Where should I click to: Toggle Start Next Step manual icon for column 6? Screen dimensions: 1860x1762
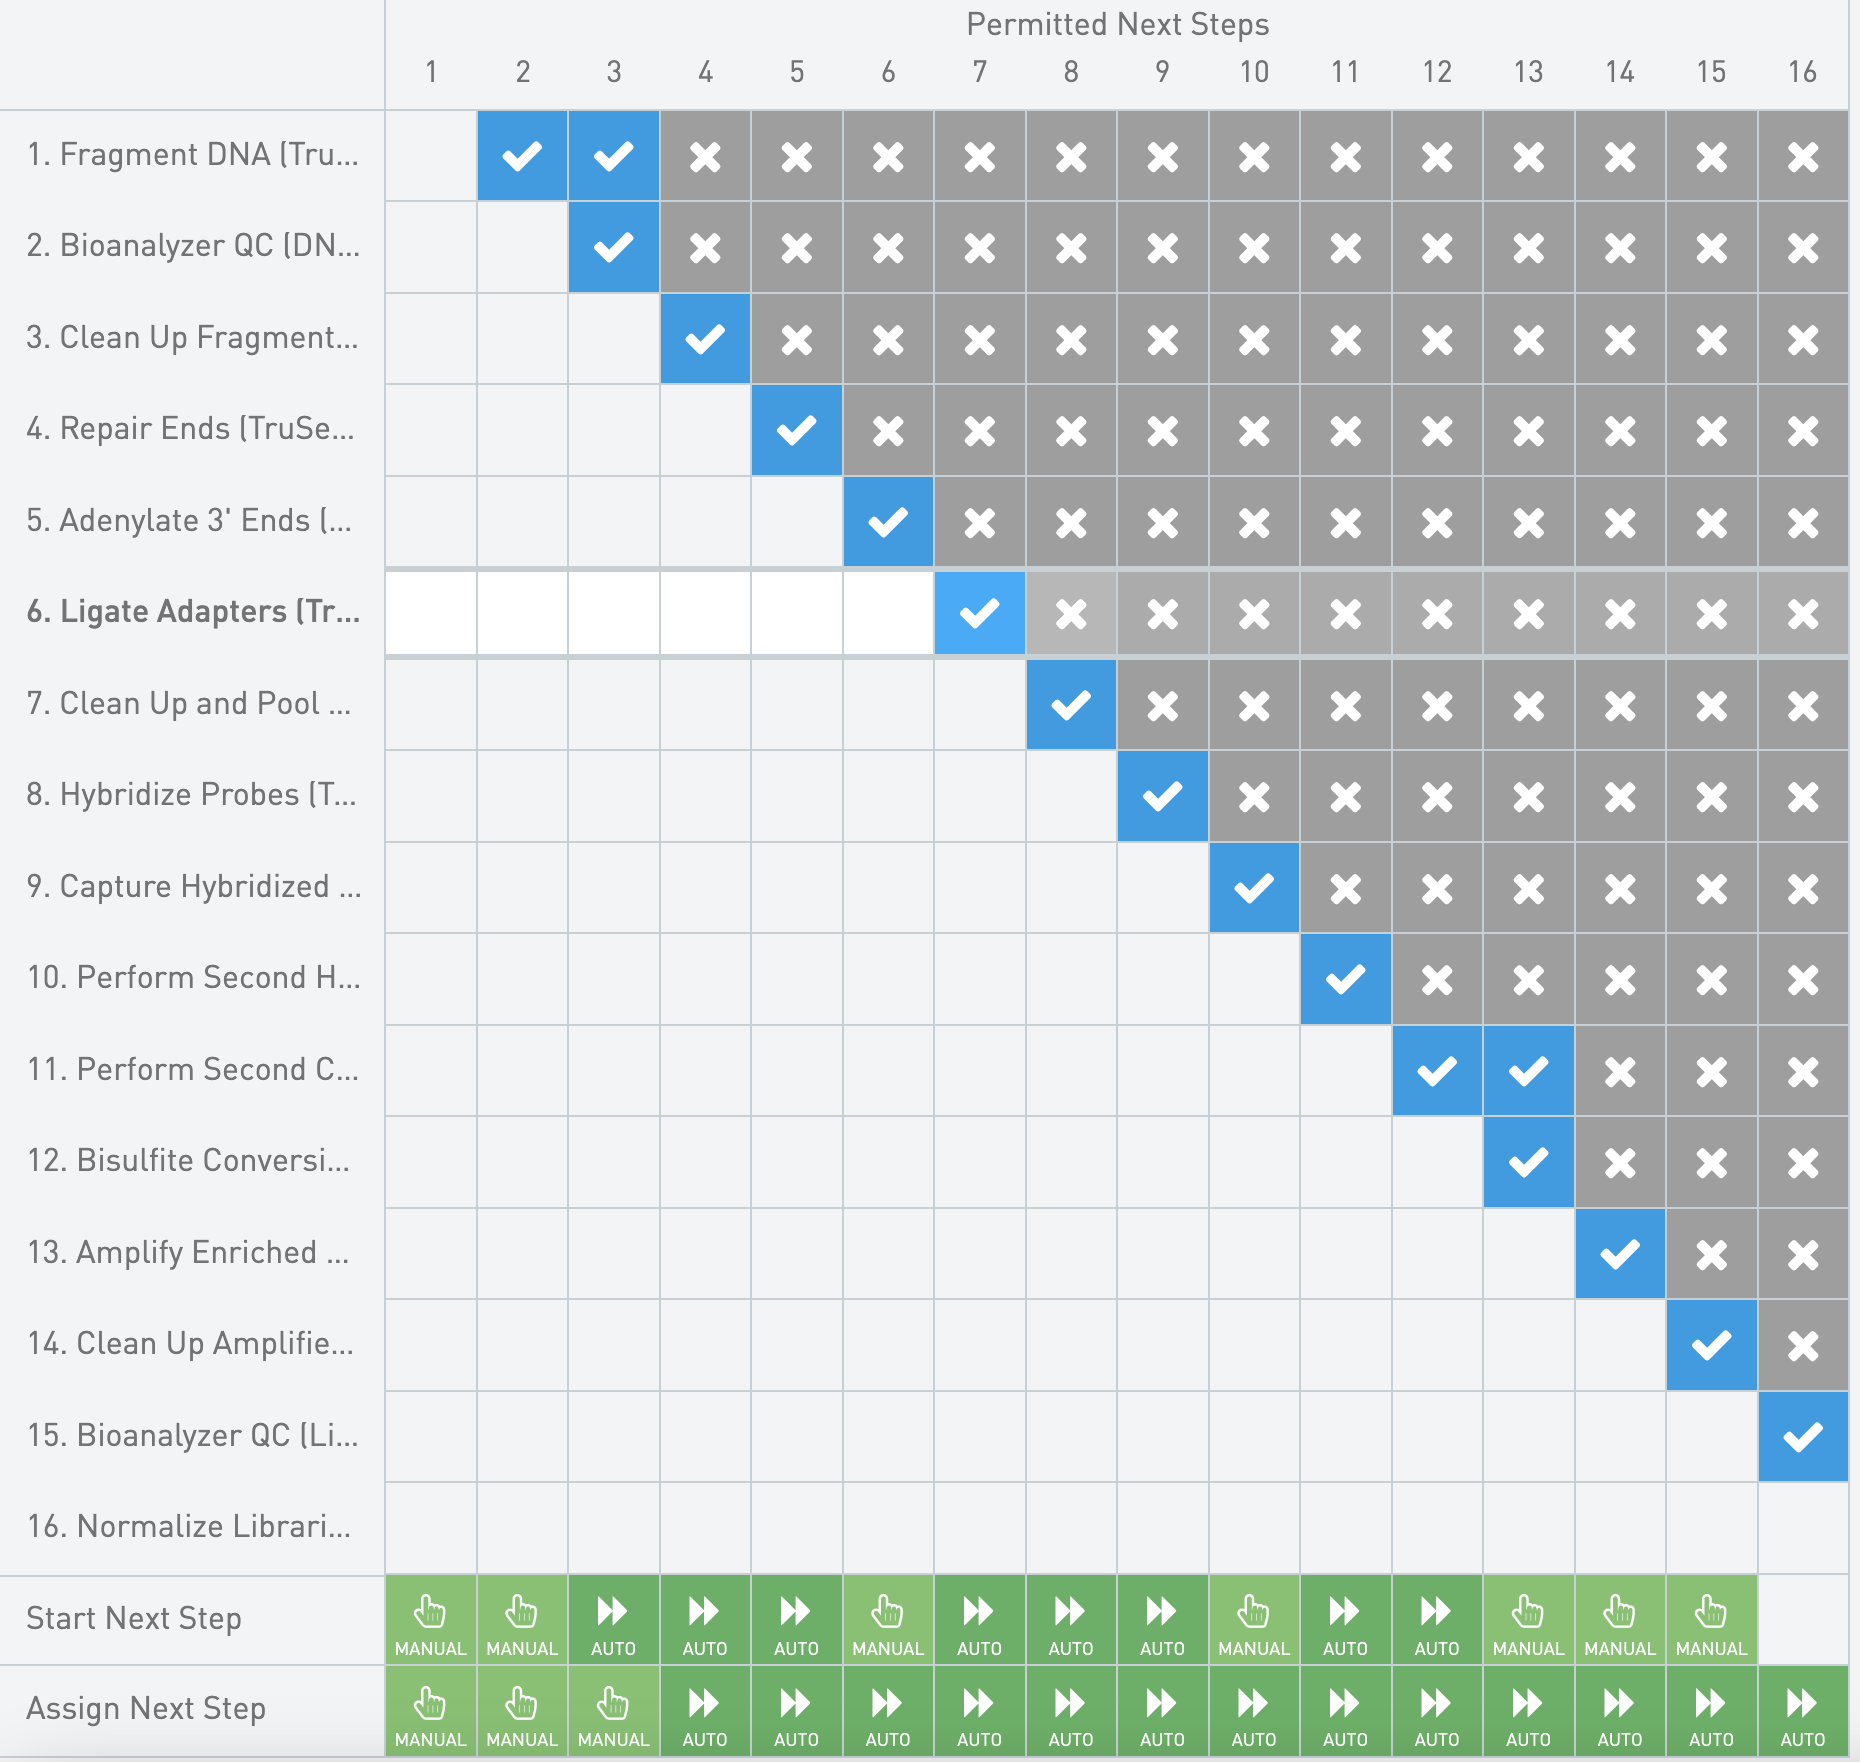coord(888,1620)
